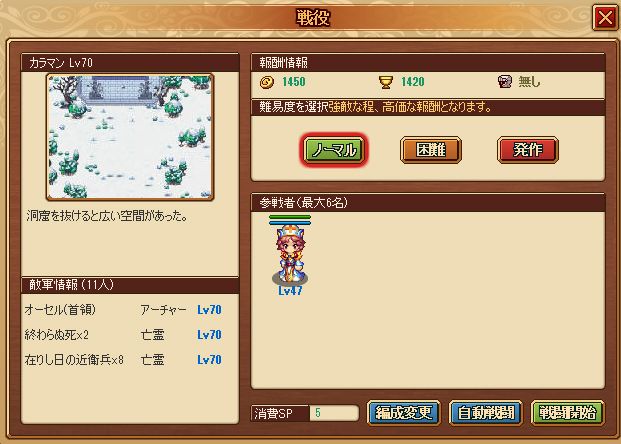Viewport: 621px width, 444px height.
Task: Select enemy オーセル(首領) row
Action: tap(123, 309)
